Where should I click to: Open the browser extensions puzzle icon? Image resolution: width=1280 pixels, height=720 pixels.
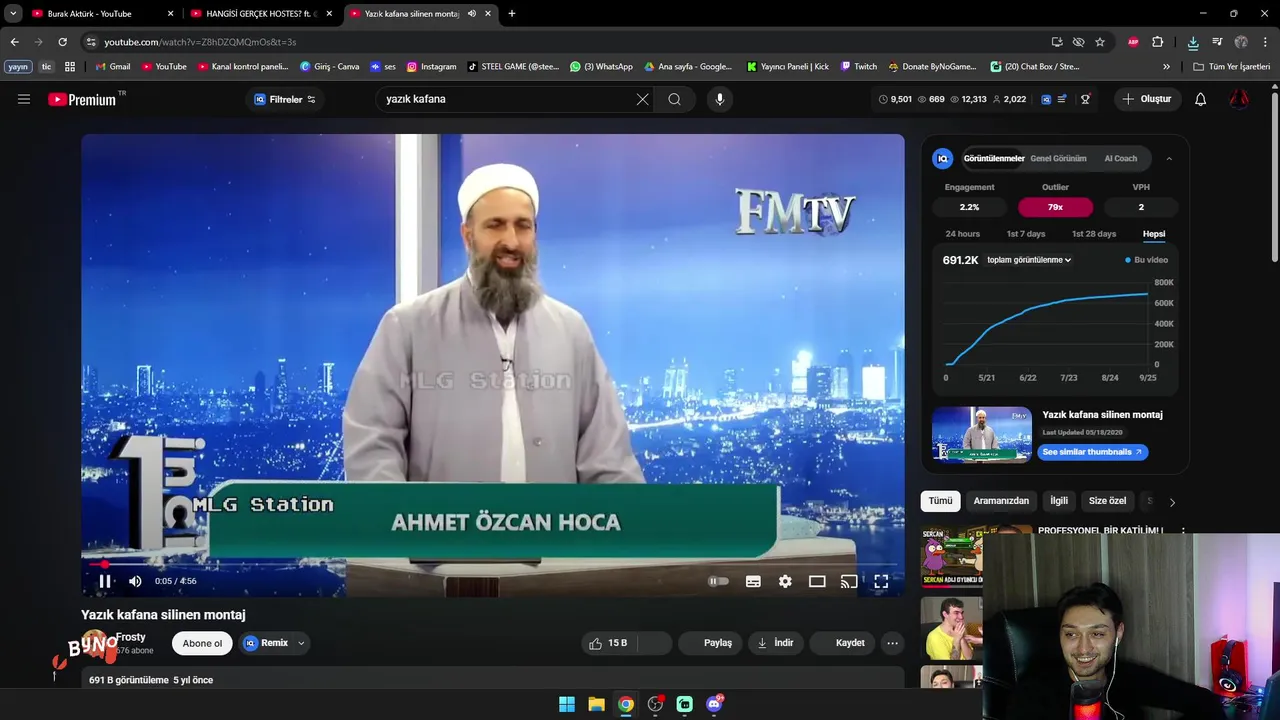click(x=1158, y=42)
